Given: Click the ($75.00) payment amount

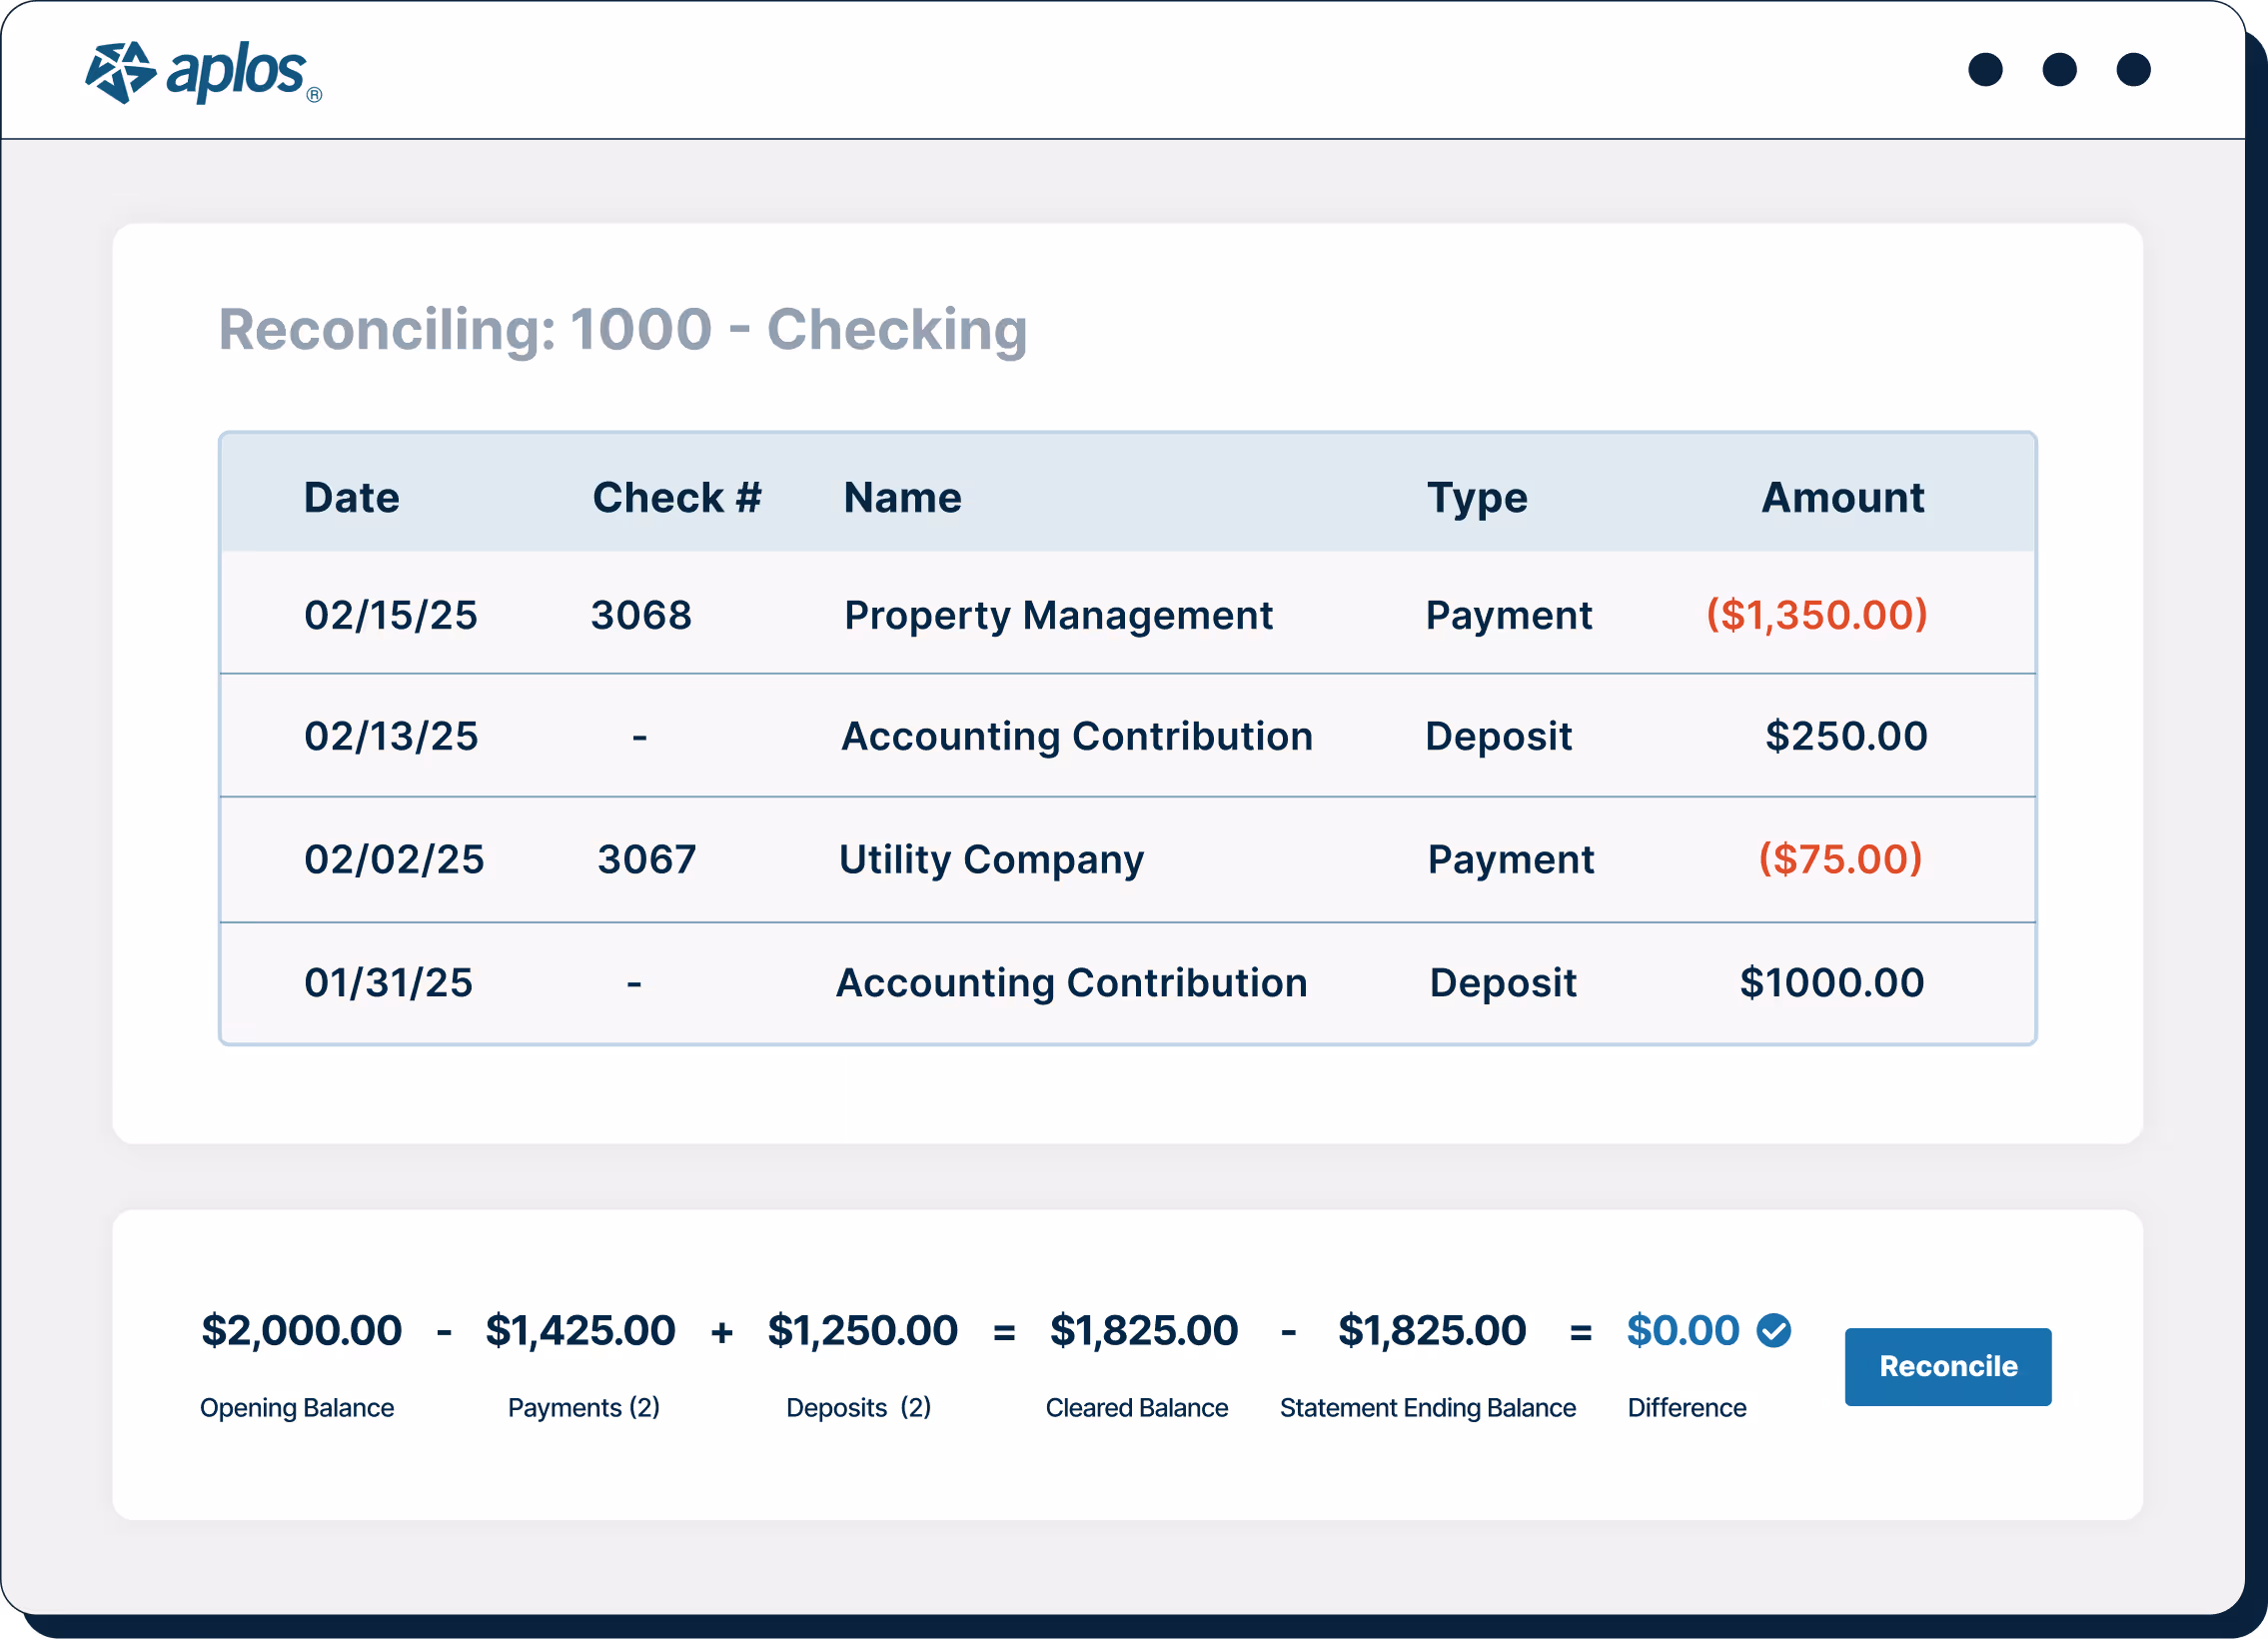Looking at the screenshot, I should (x=1840, y=859).
